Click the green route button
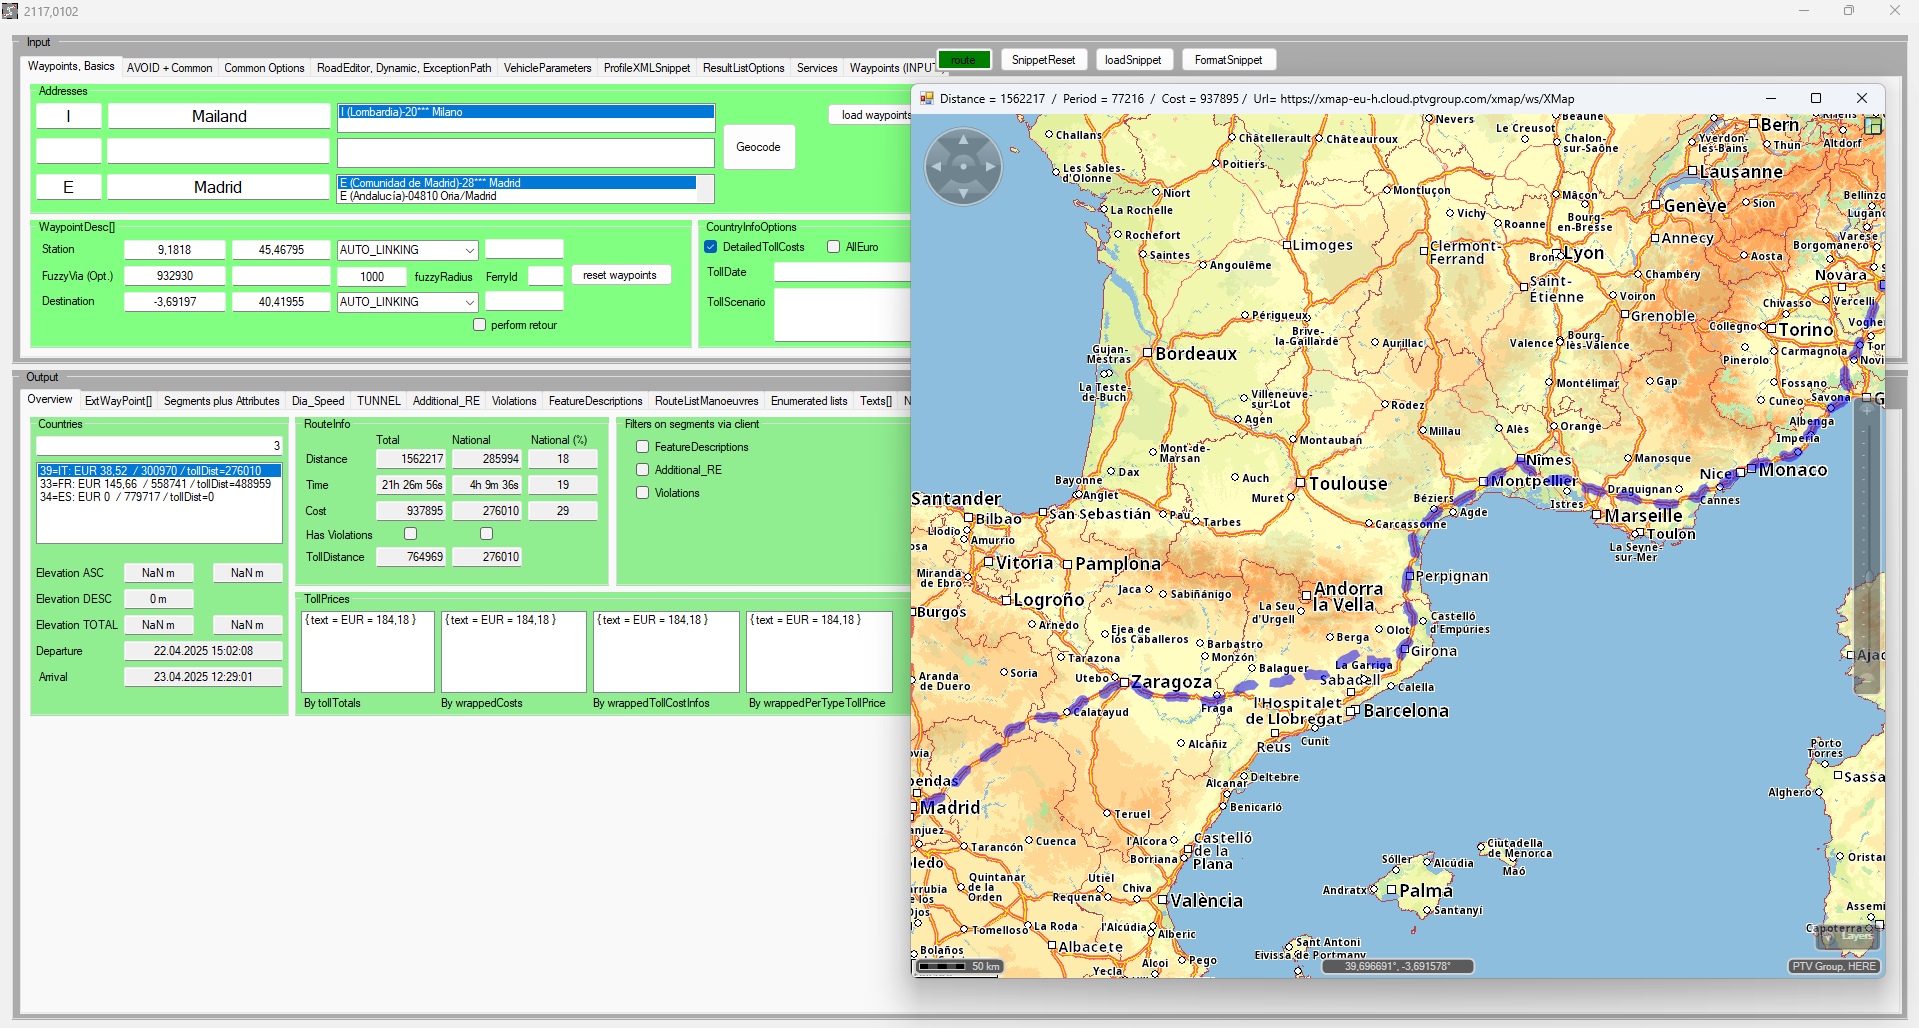This screenshot has height=1028, width=1919. coord(963,60)
